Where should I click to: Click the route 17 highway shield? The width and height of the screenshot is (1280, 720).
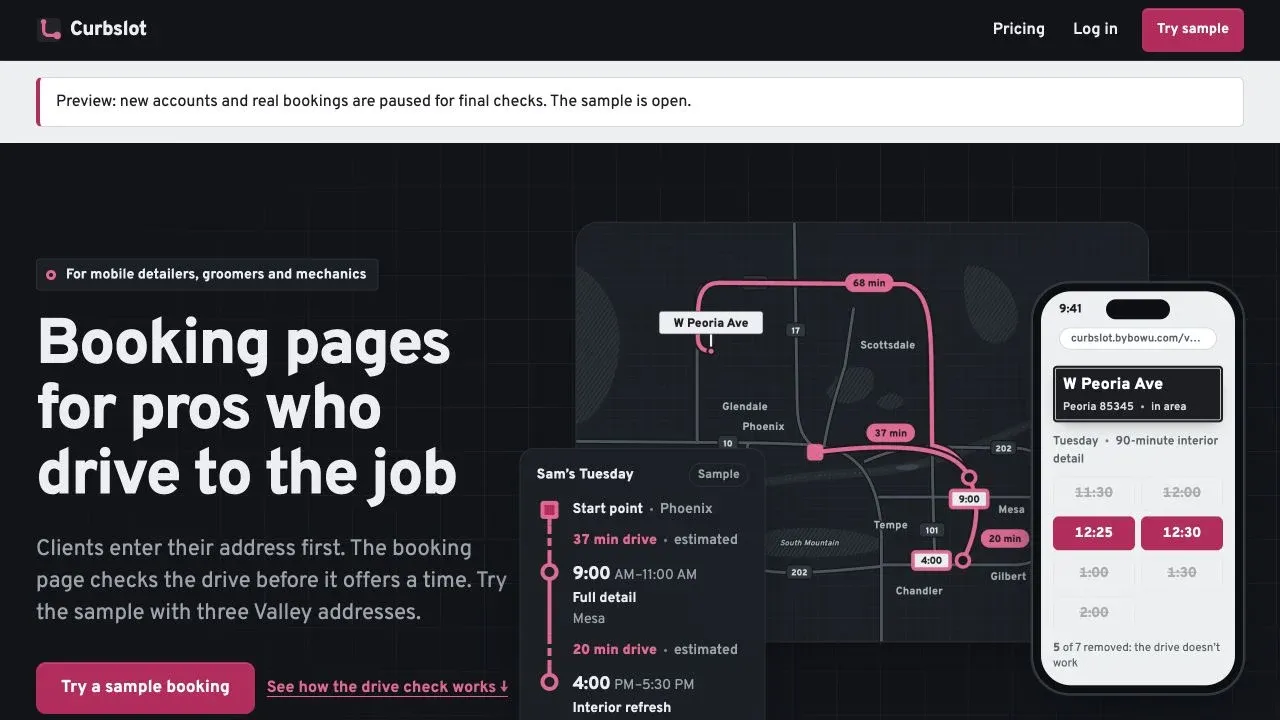point(796,330)
